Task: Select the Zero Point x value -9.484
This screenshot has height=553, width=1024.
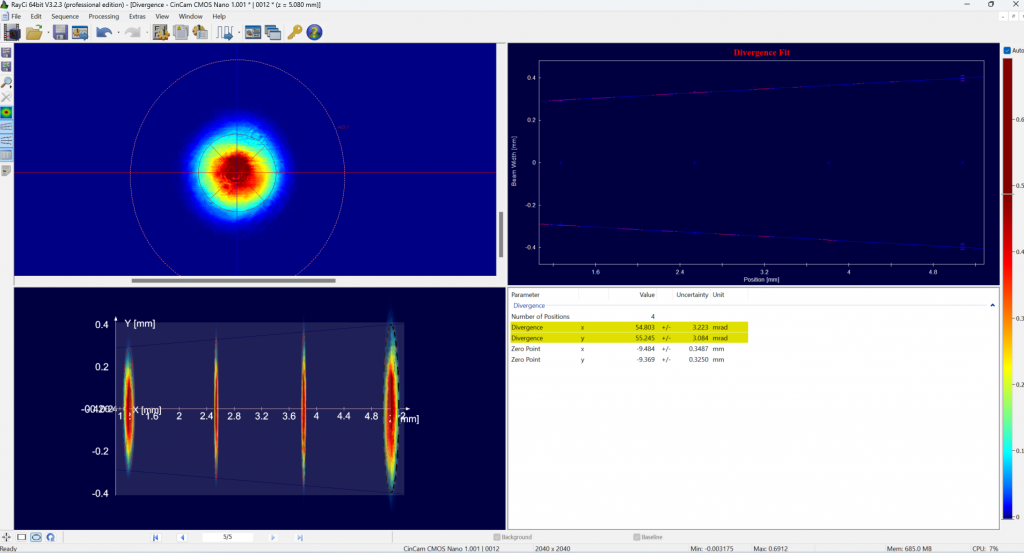Action: click(645, 349)
